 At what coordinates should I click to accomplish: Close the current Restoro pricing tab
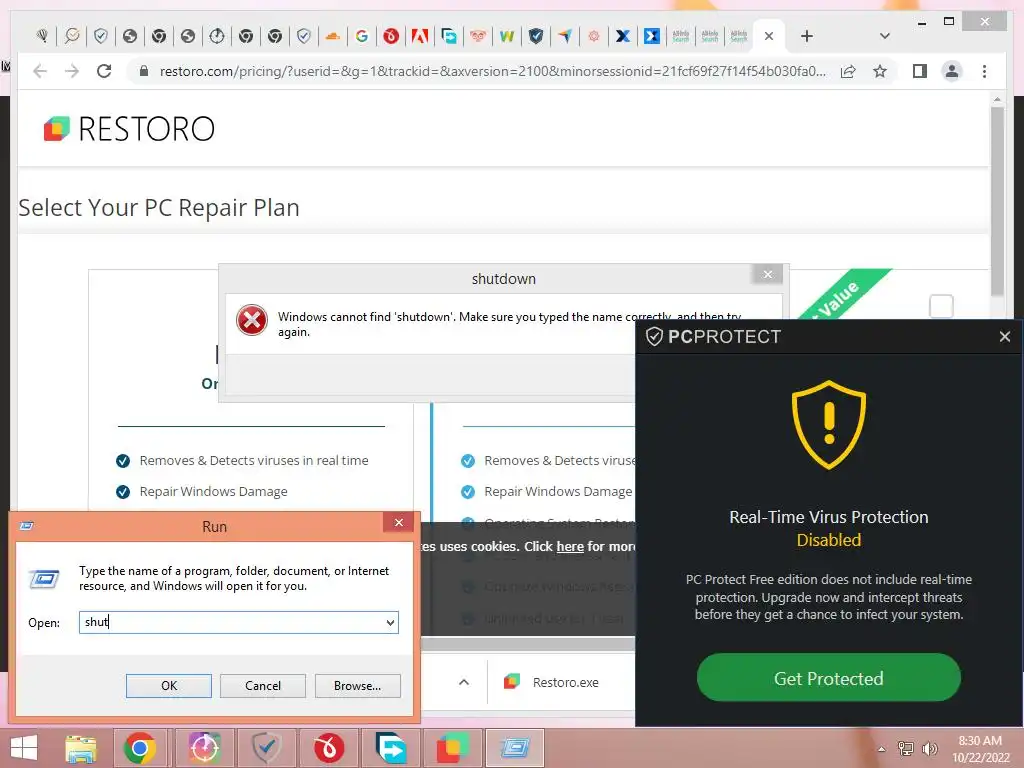coord(769,37)
